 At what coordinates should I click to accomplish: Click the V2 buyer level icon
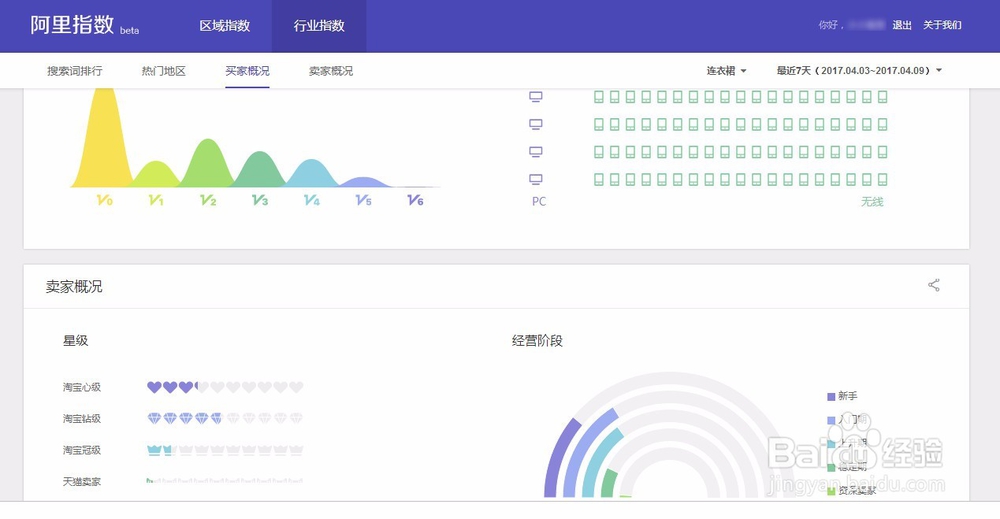pyautogui.click(x=208, y=200)
